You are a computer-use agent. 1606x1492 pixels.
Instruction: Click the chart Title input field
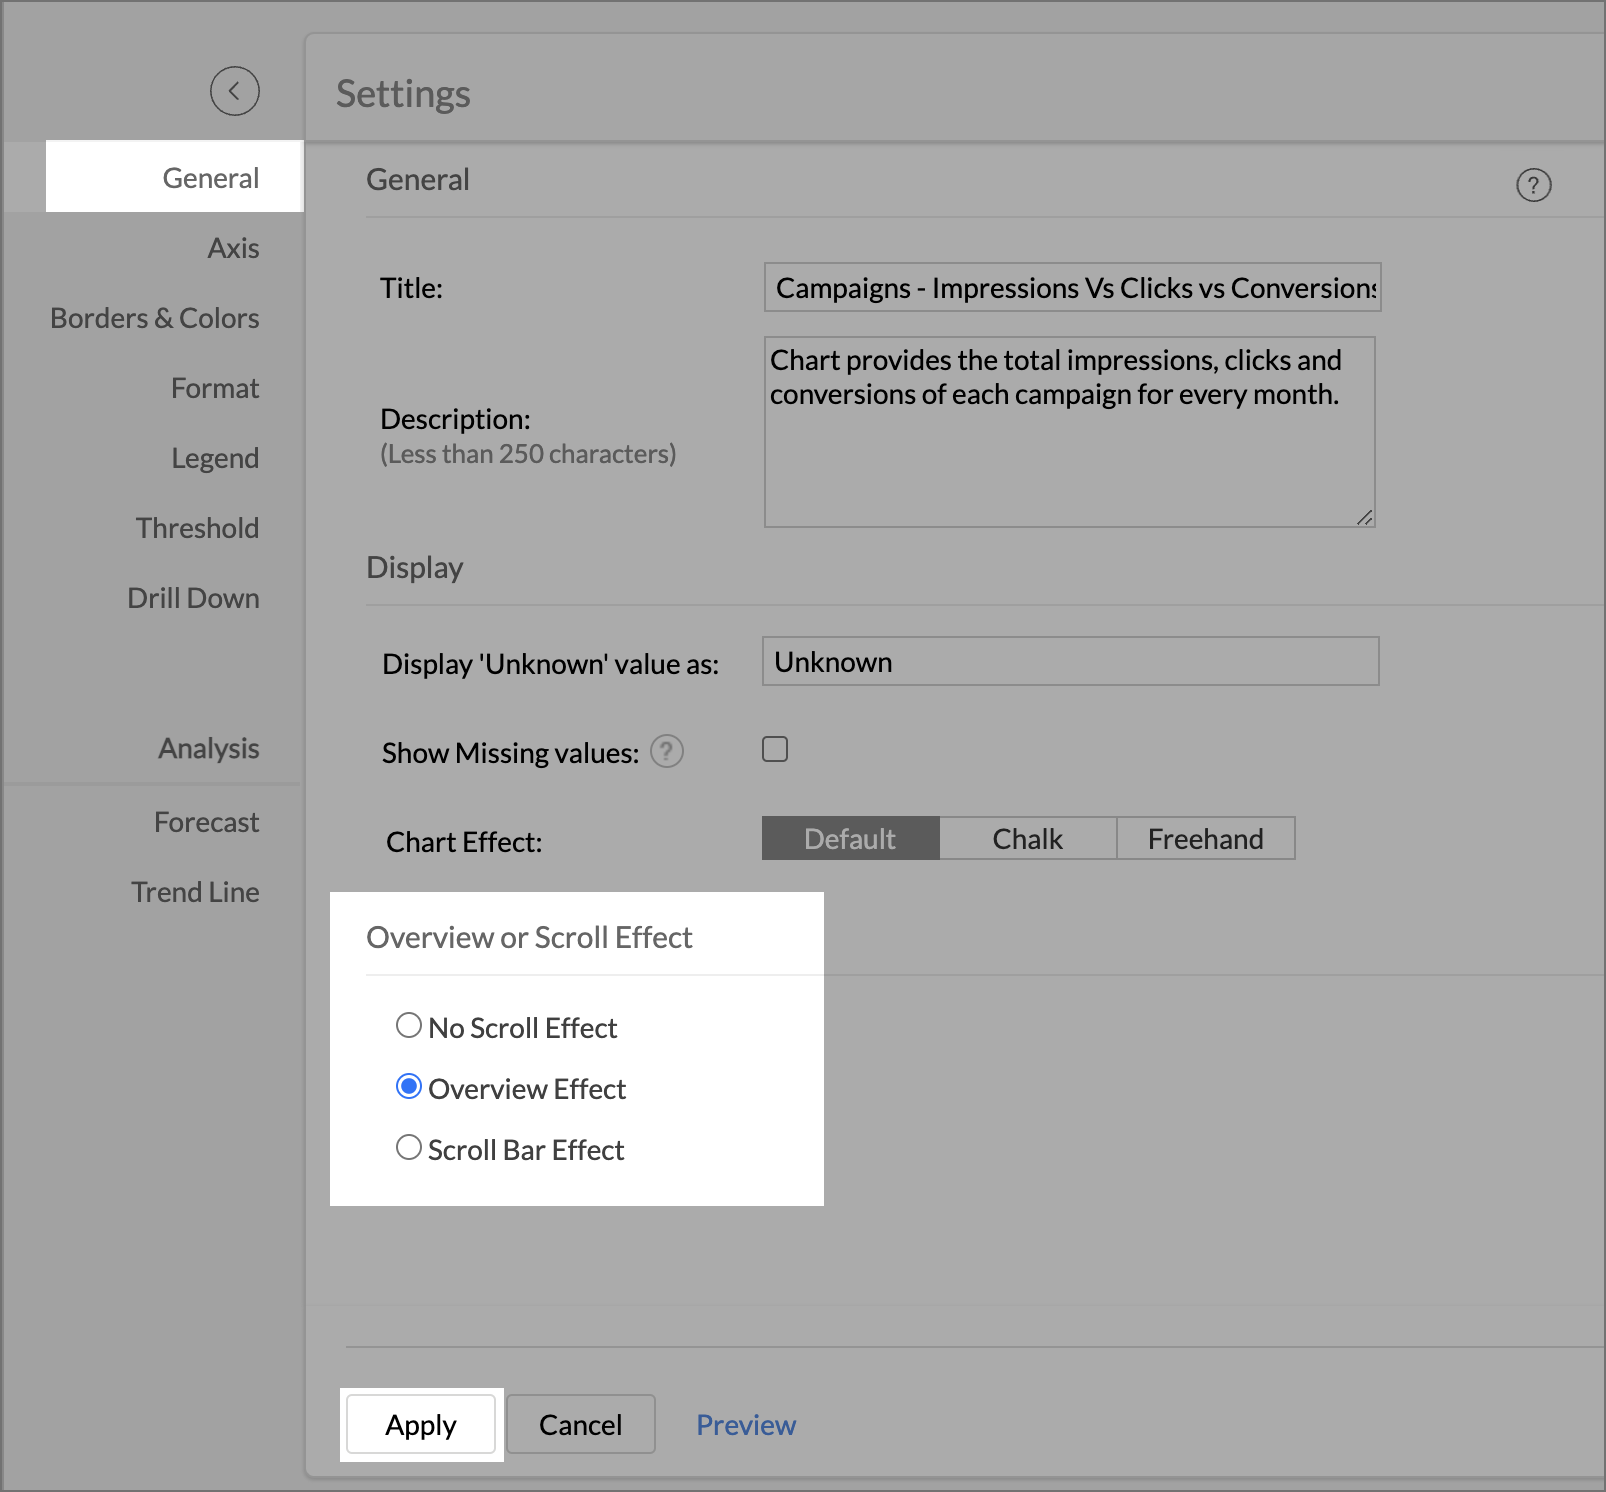point(1072,288)
